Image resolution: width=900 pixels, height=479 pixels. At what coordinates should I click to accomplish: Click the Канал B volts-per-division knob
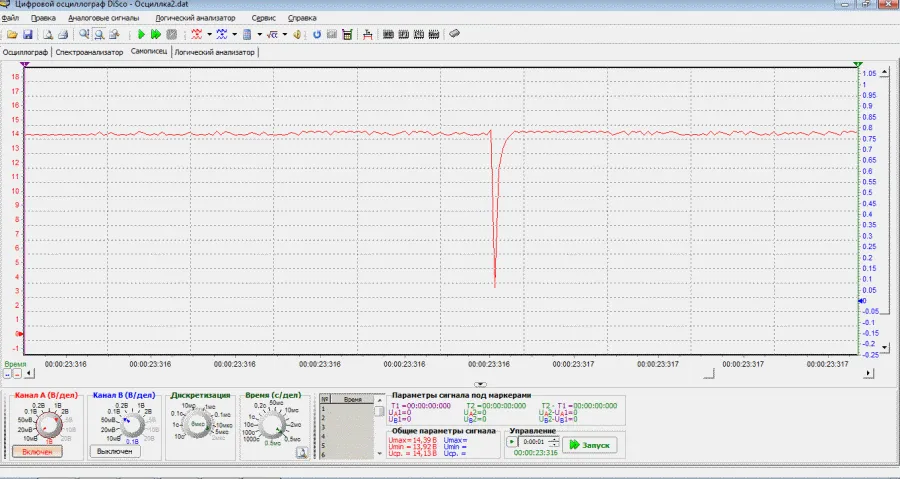(131, 425)
